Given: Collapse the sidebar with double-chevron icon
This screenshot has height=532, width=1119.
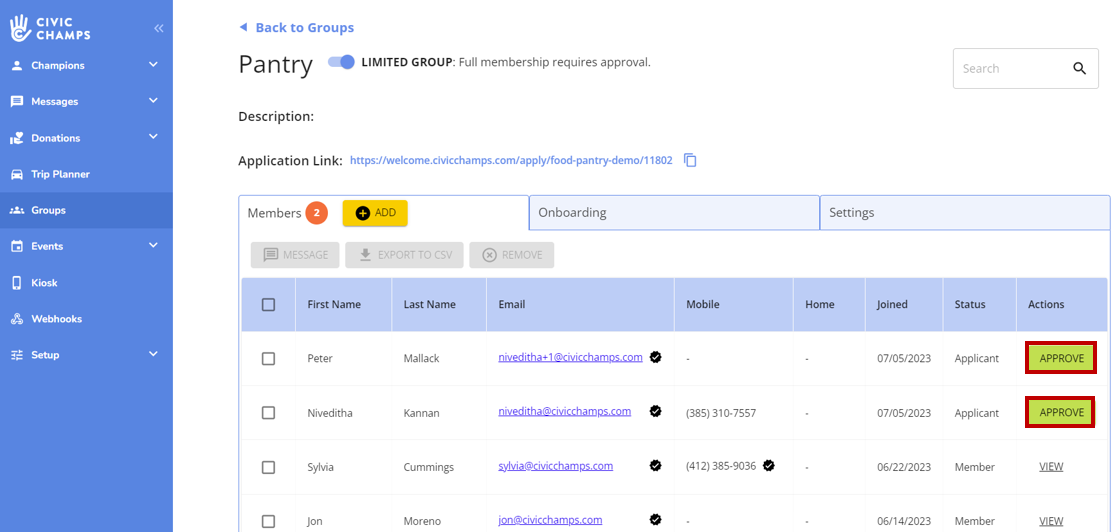Looking at the screenshot, I should pos(158,28).
